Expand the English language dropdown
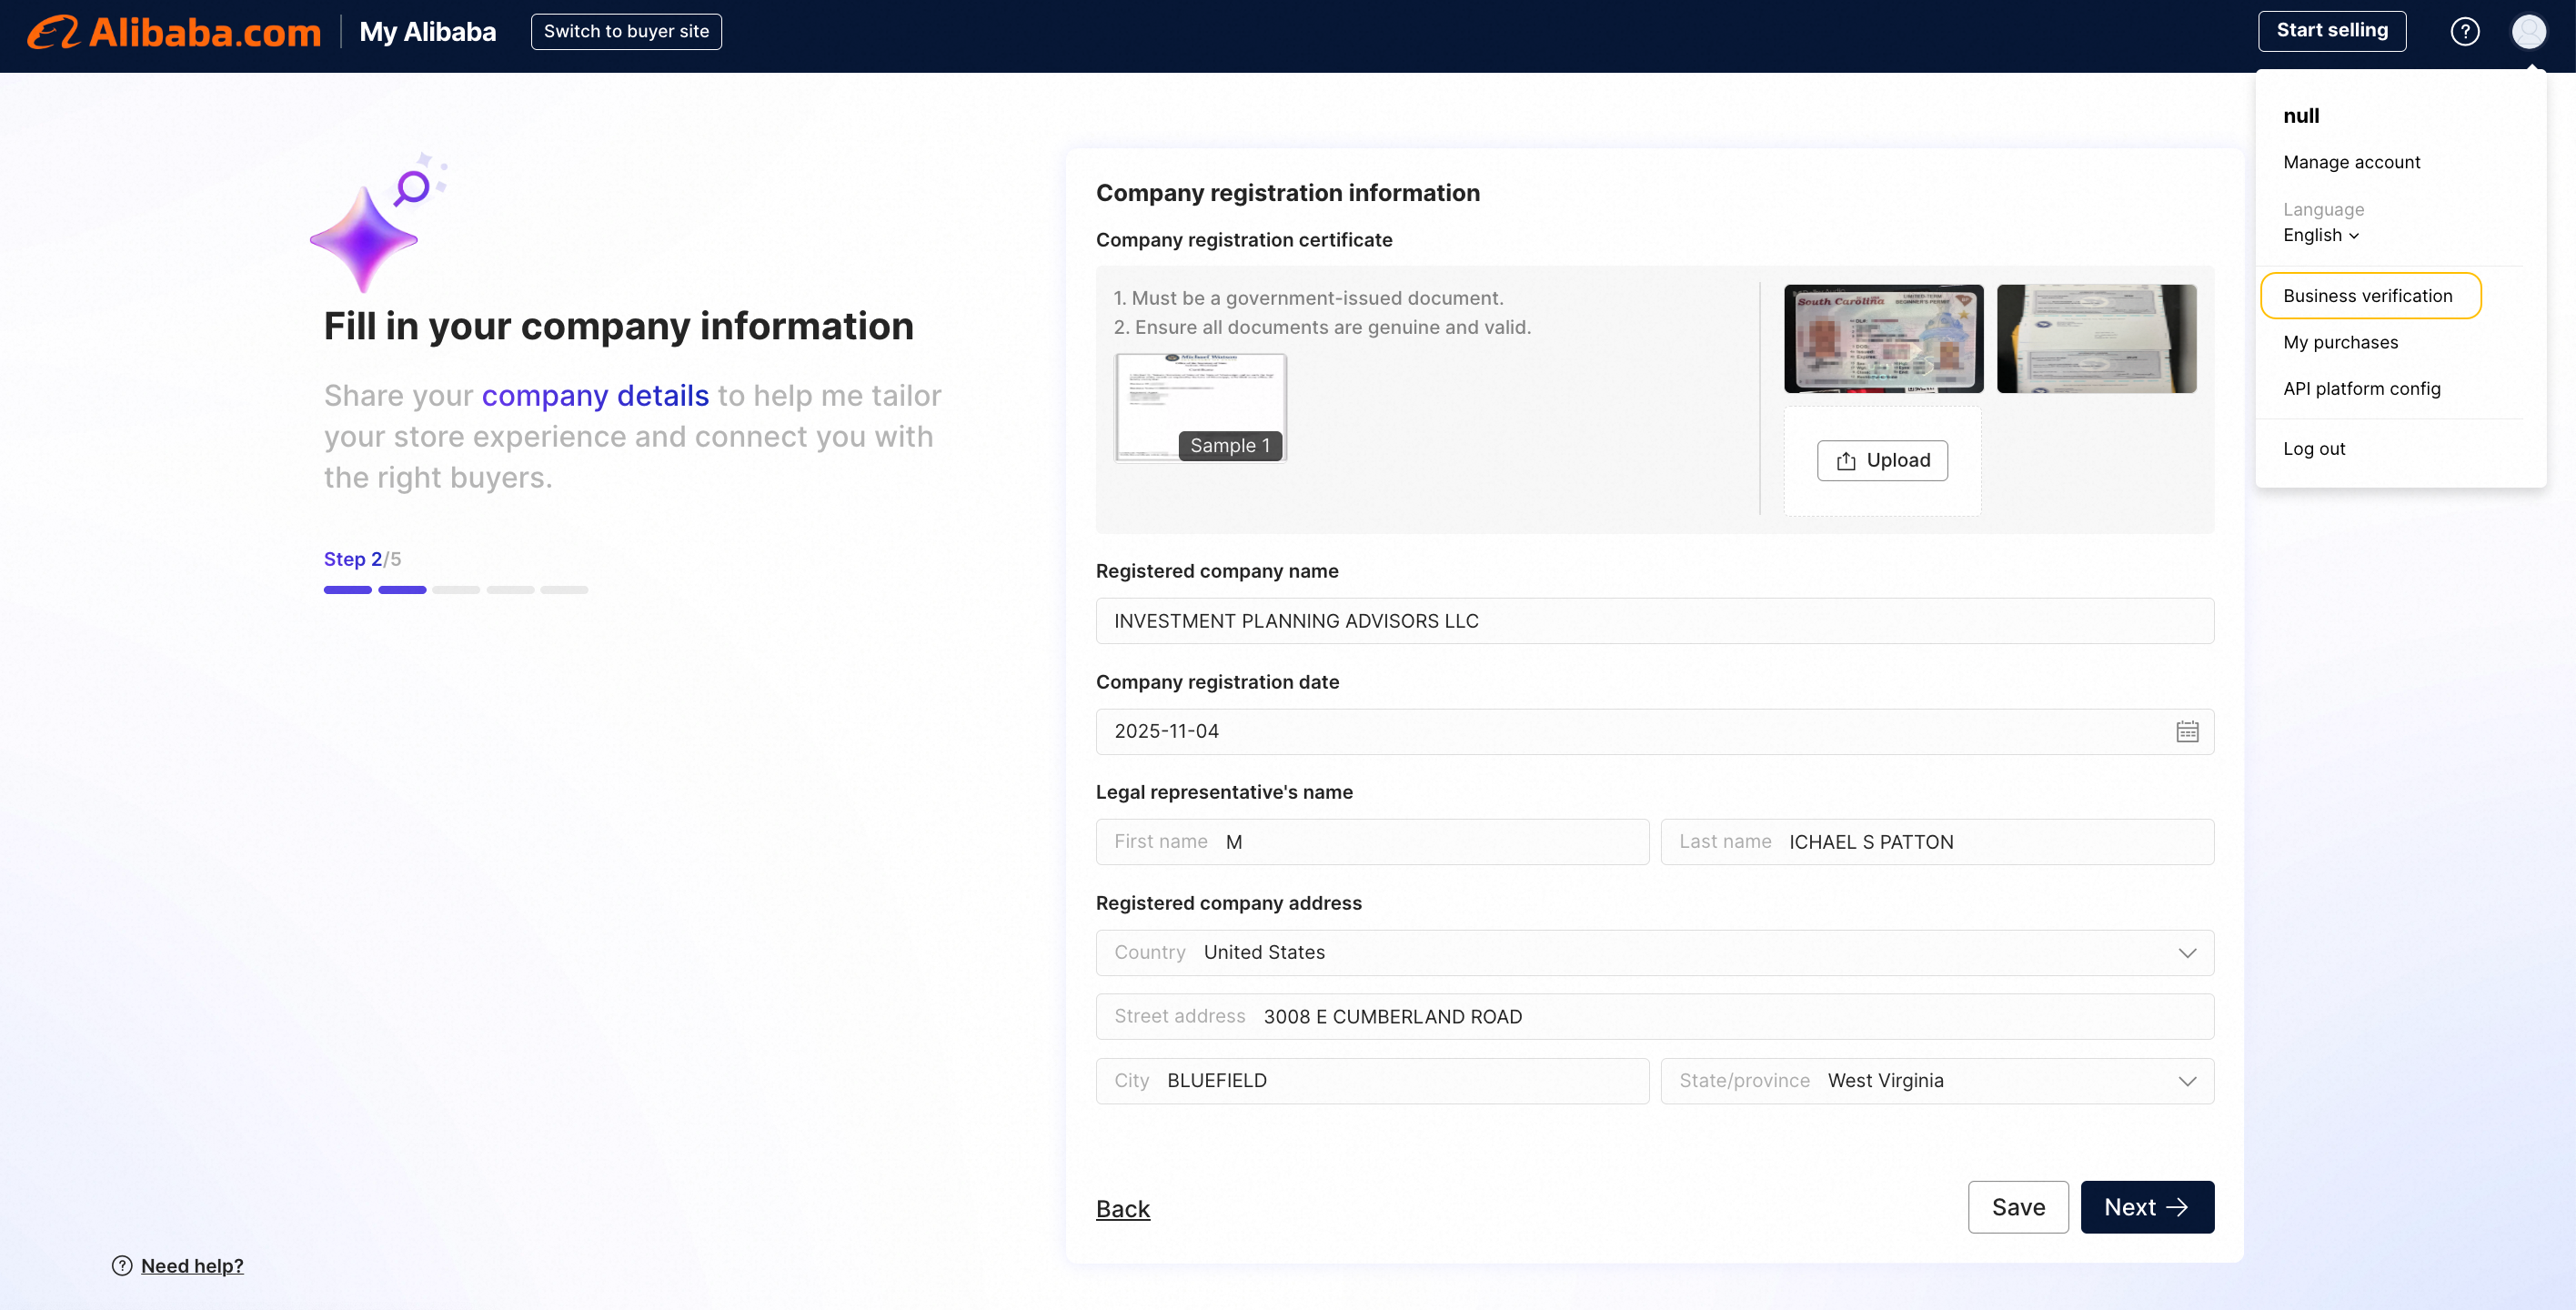2576x1310 pixels. pos(2321,235)
